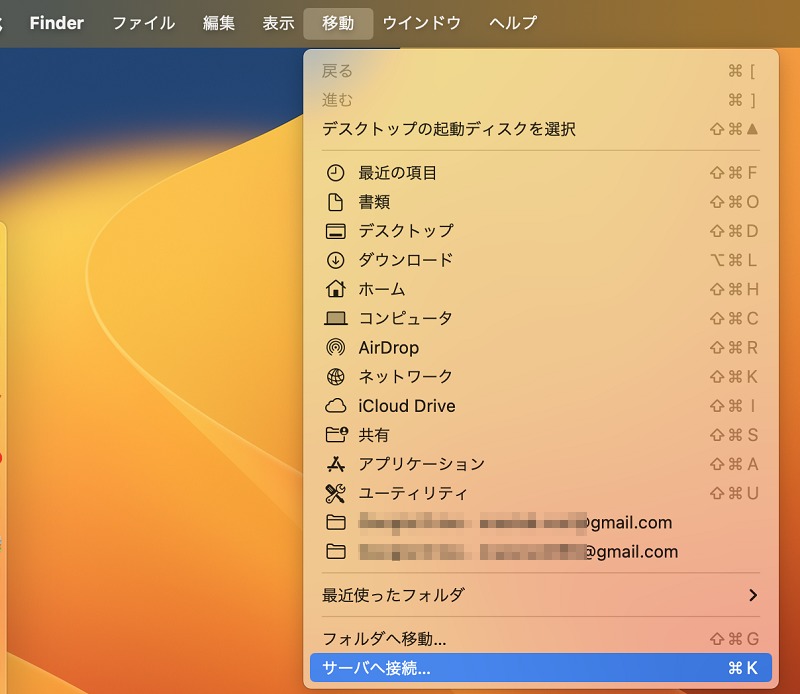This screenshot has width=800, height=694.
Task: Go to 書類 folder
Action: pyautogui.click(x=541, y=202)
